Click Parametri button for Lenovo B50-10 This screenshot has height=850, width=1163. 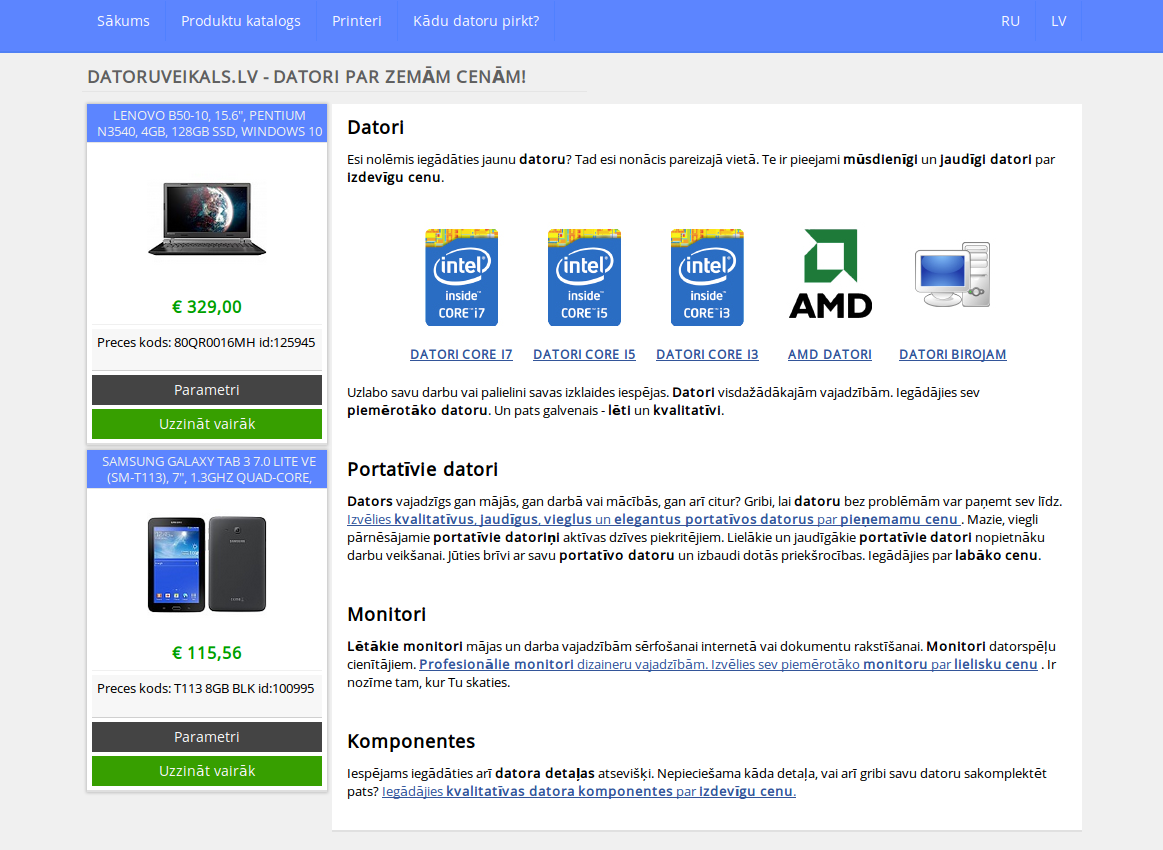(x=207, y=390)
